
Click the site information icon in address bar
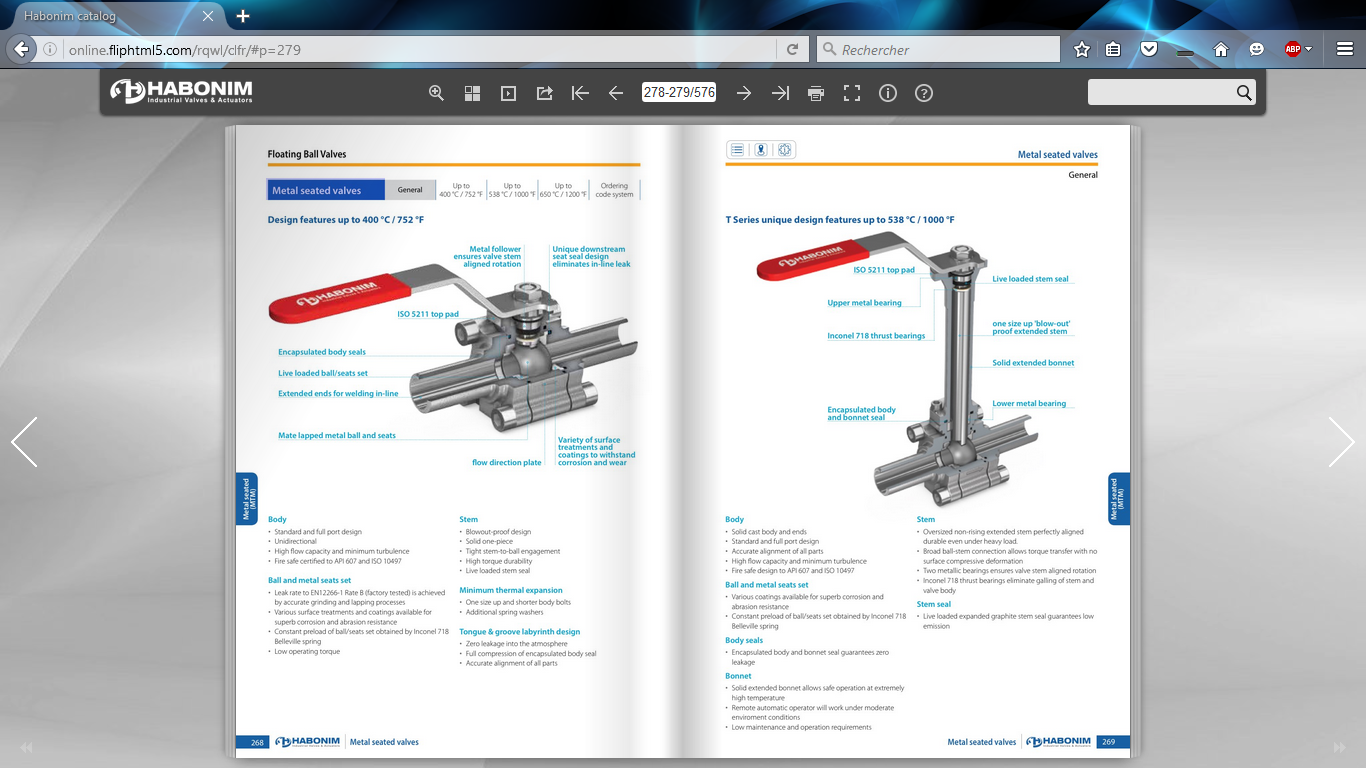(x=50, y=49)
